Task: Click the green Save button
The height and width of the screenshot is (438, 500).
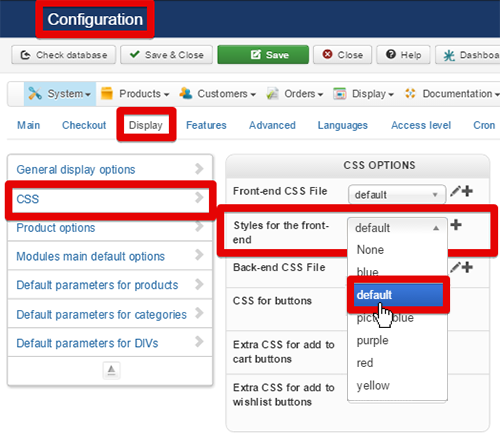Action: [263, 55]
